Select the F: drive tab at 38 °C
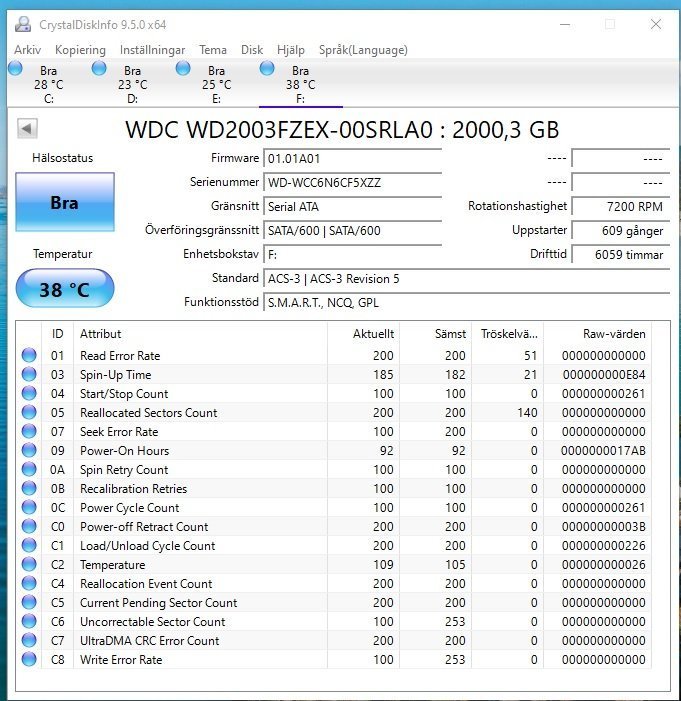The image size is (681, 701). (x=300, y=85)
